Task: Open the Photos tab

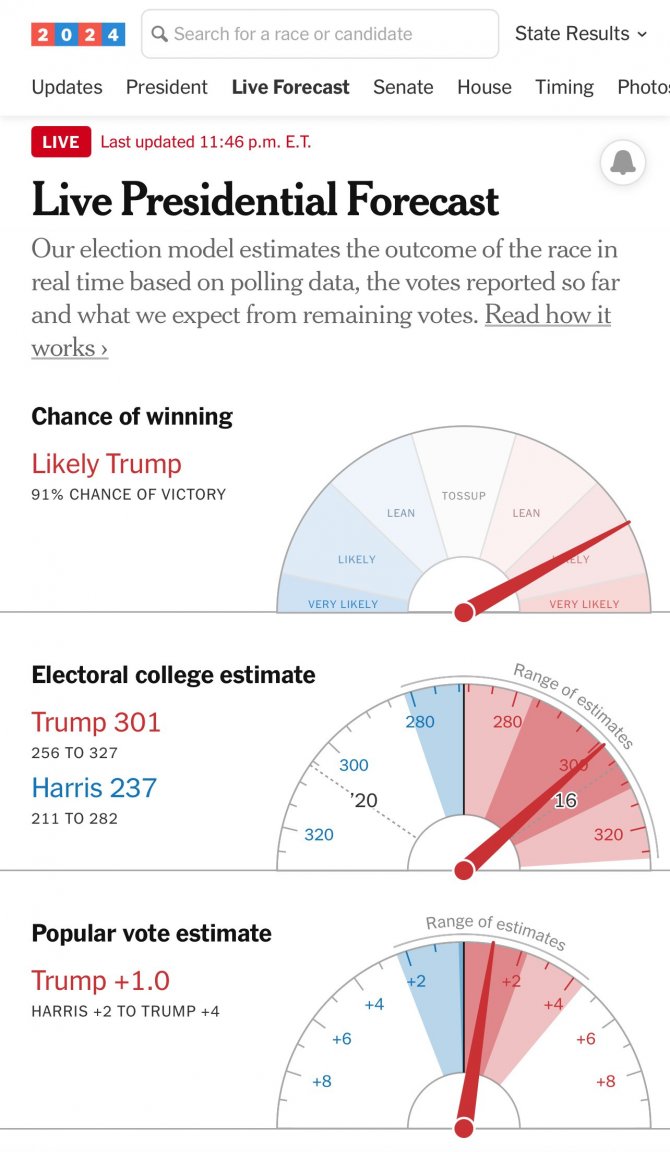Action: (644, 87)
